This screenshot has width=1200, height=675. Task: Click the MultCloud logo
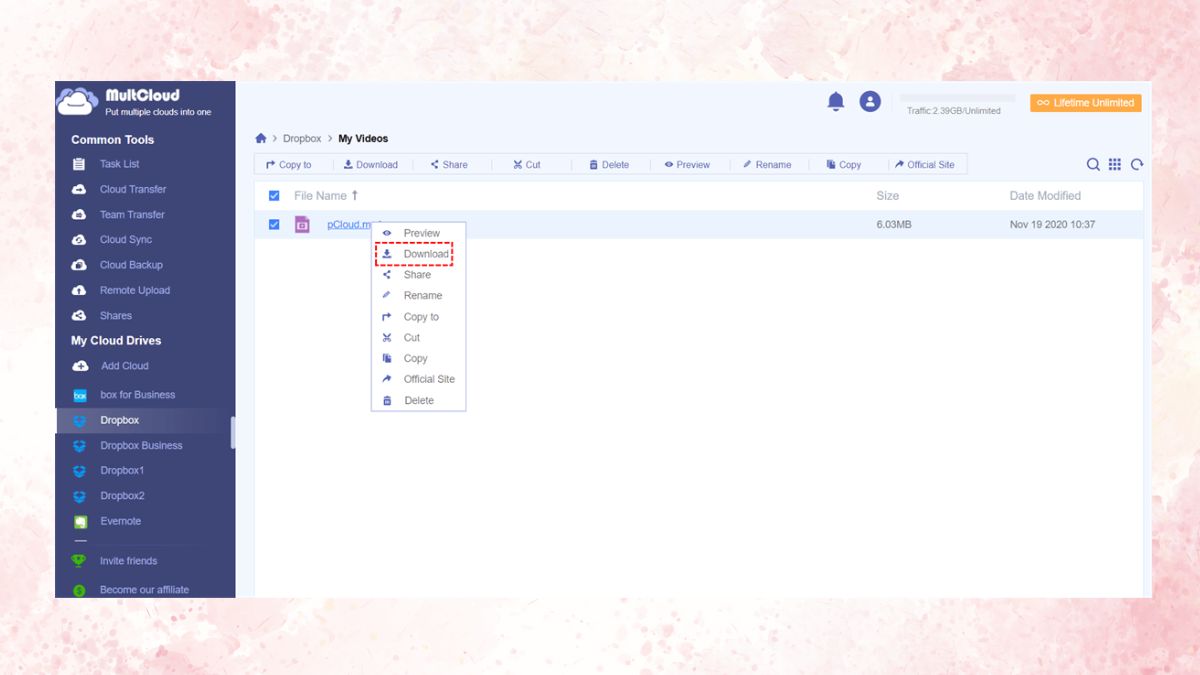[x=135, y=102]
